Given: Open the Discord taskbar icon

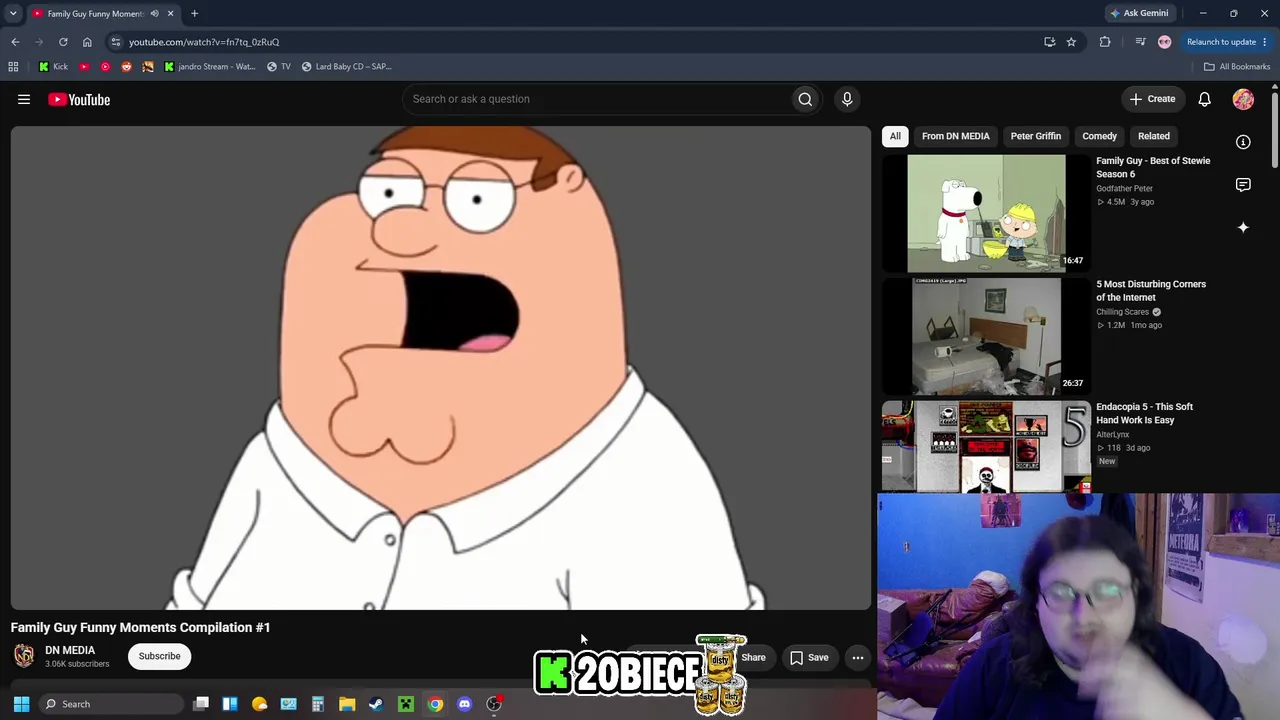Looking at the screenshot, I should pyautogui.click(x=464, y=704).
